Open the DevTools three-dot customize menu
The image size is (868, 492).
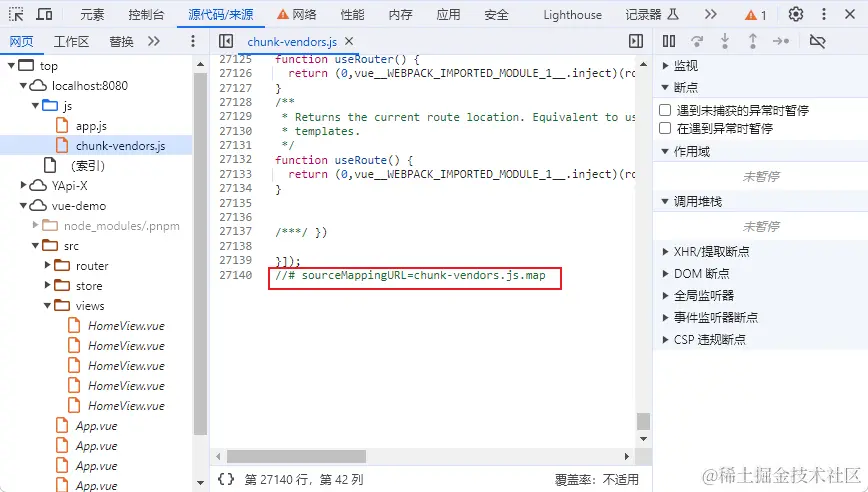click(x=824, y=14)
